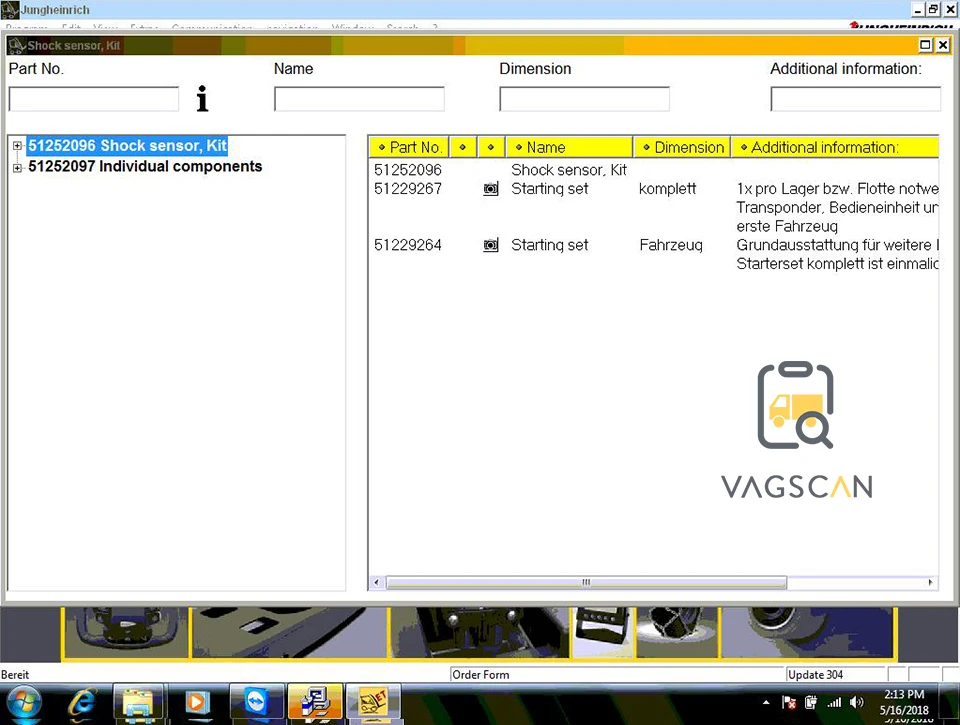Viewport: 960px width, 725px height.
Task: Open the camera image for part 51229267
Action: click(490, 189)
